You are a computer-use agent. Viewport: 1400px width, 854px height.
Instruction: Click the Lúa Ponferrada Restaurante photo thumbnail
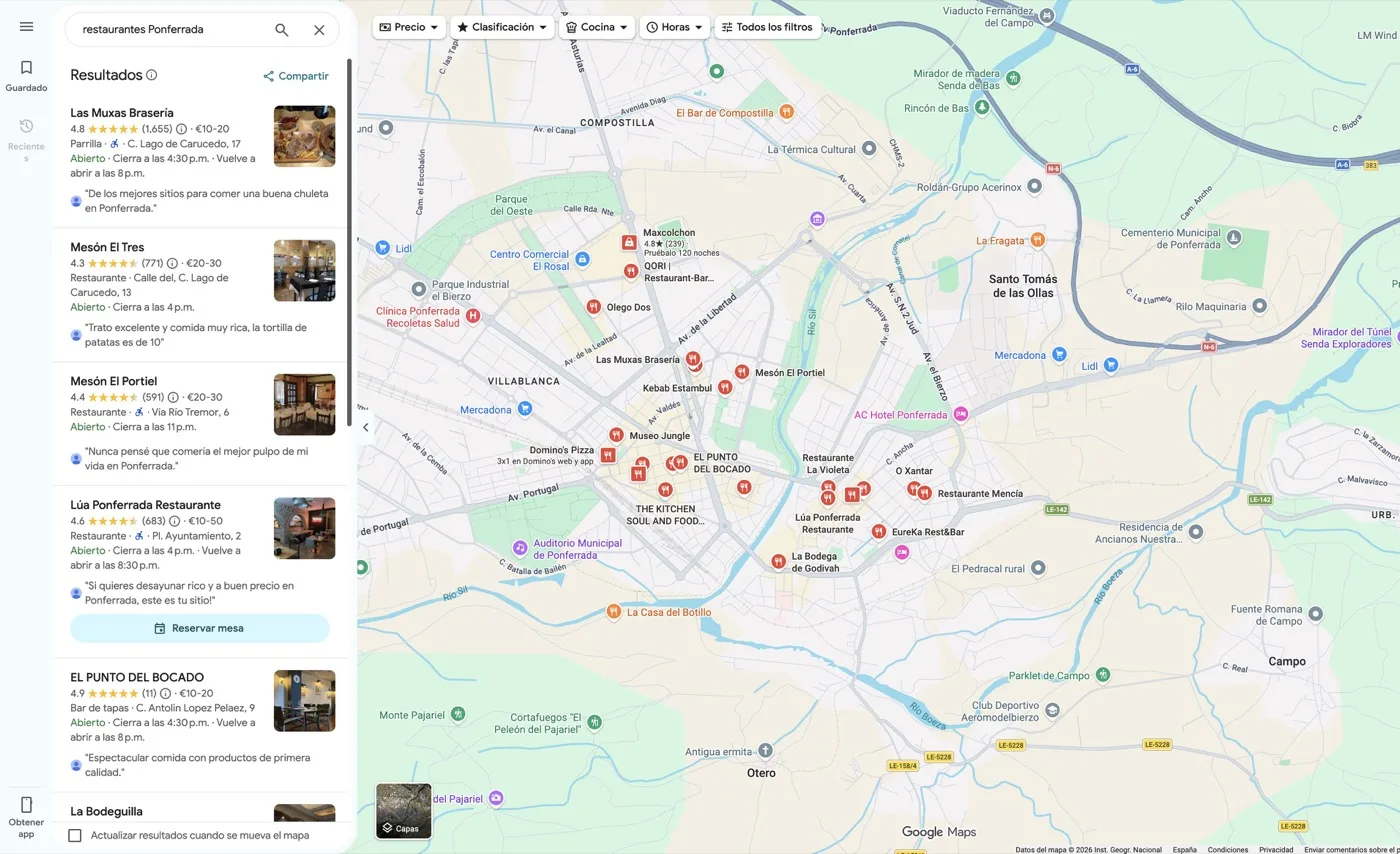(x=304, y=529)
